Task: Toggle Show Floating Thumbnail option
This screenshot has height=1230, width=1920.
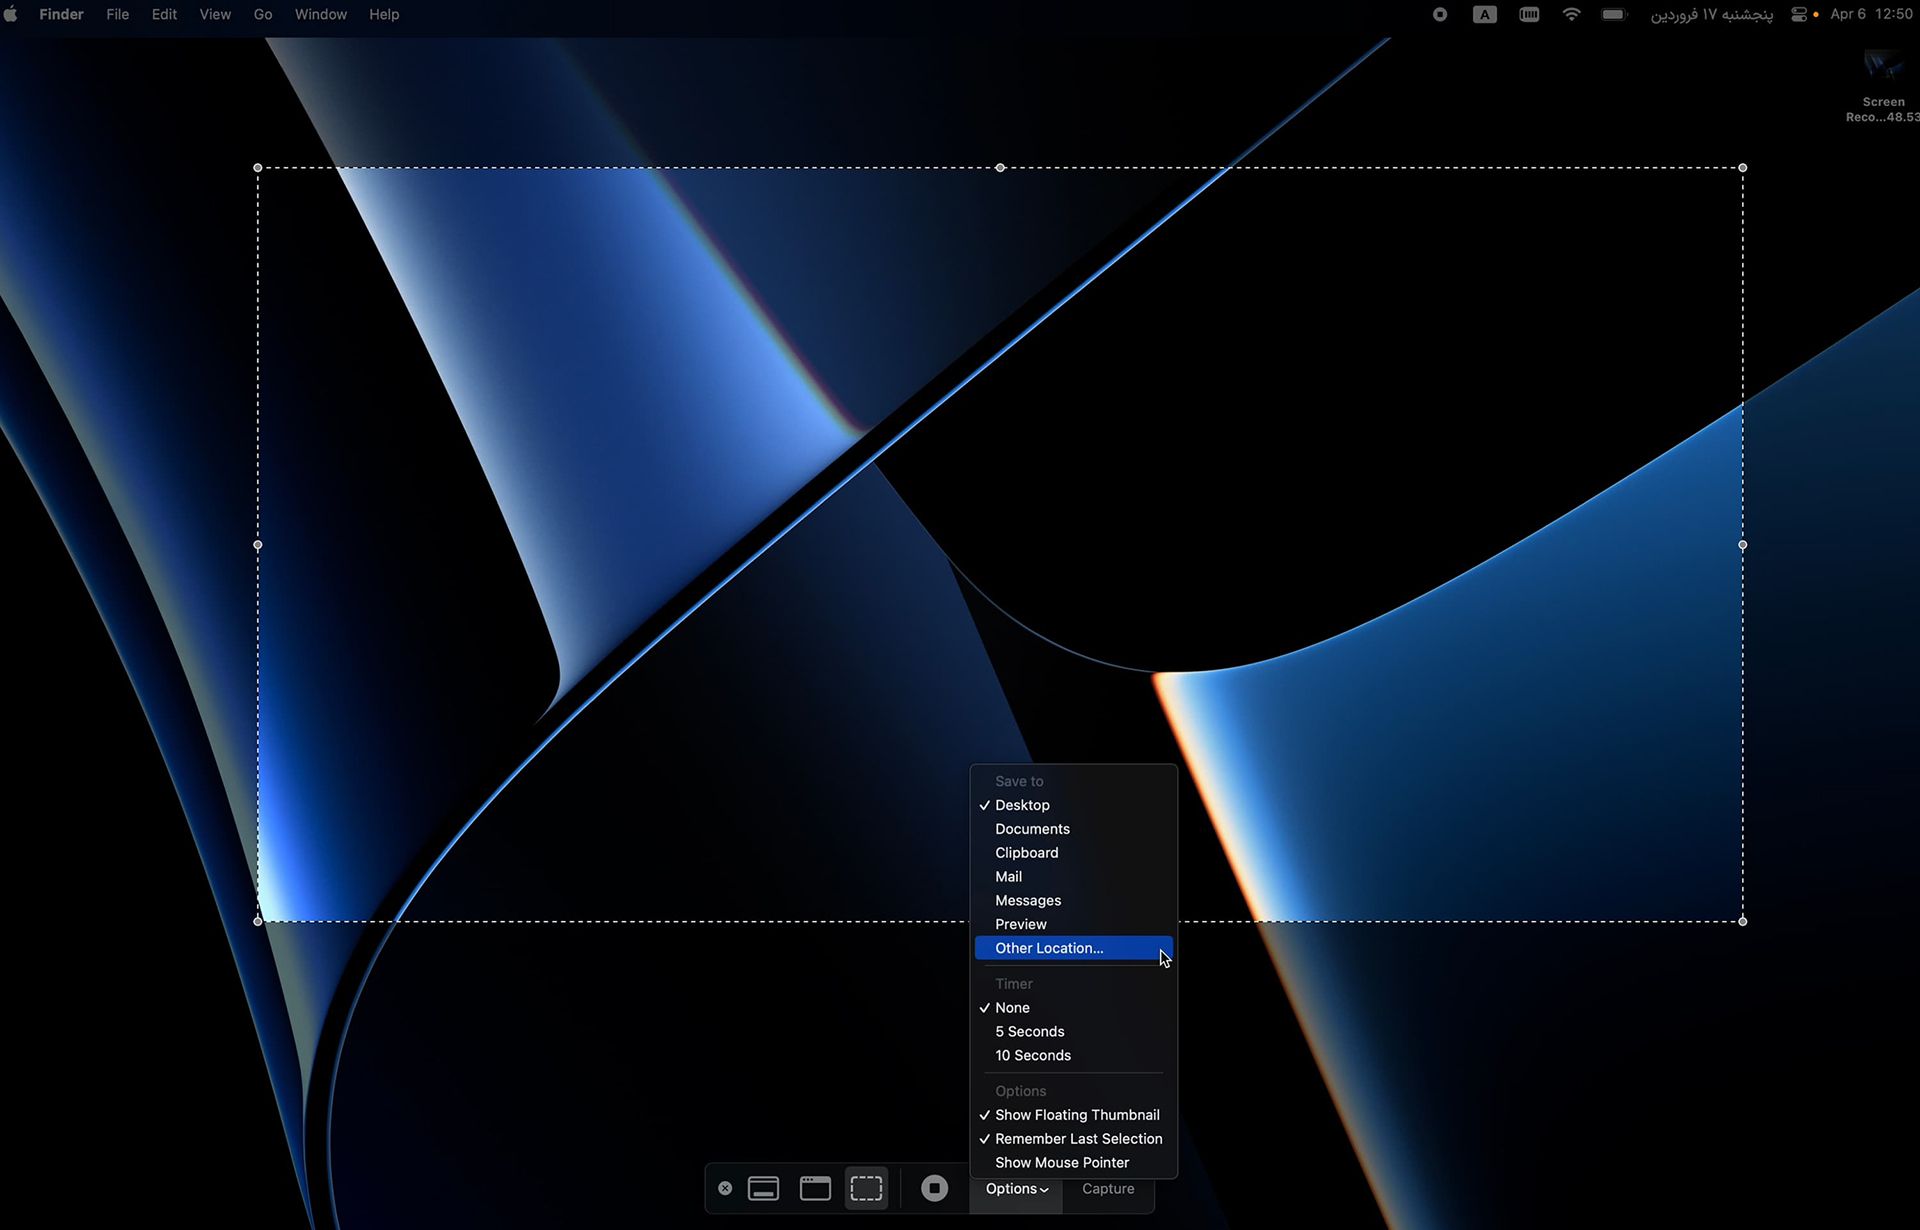Action: pyautogui.click(x=1073, y=1115)
